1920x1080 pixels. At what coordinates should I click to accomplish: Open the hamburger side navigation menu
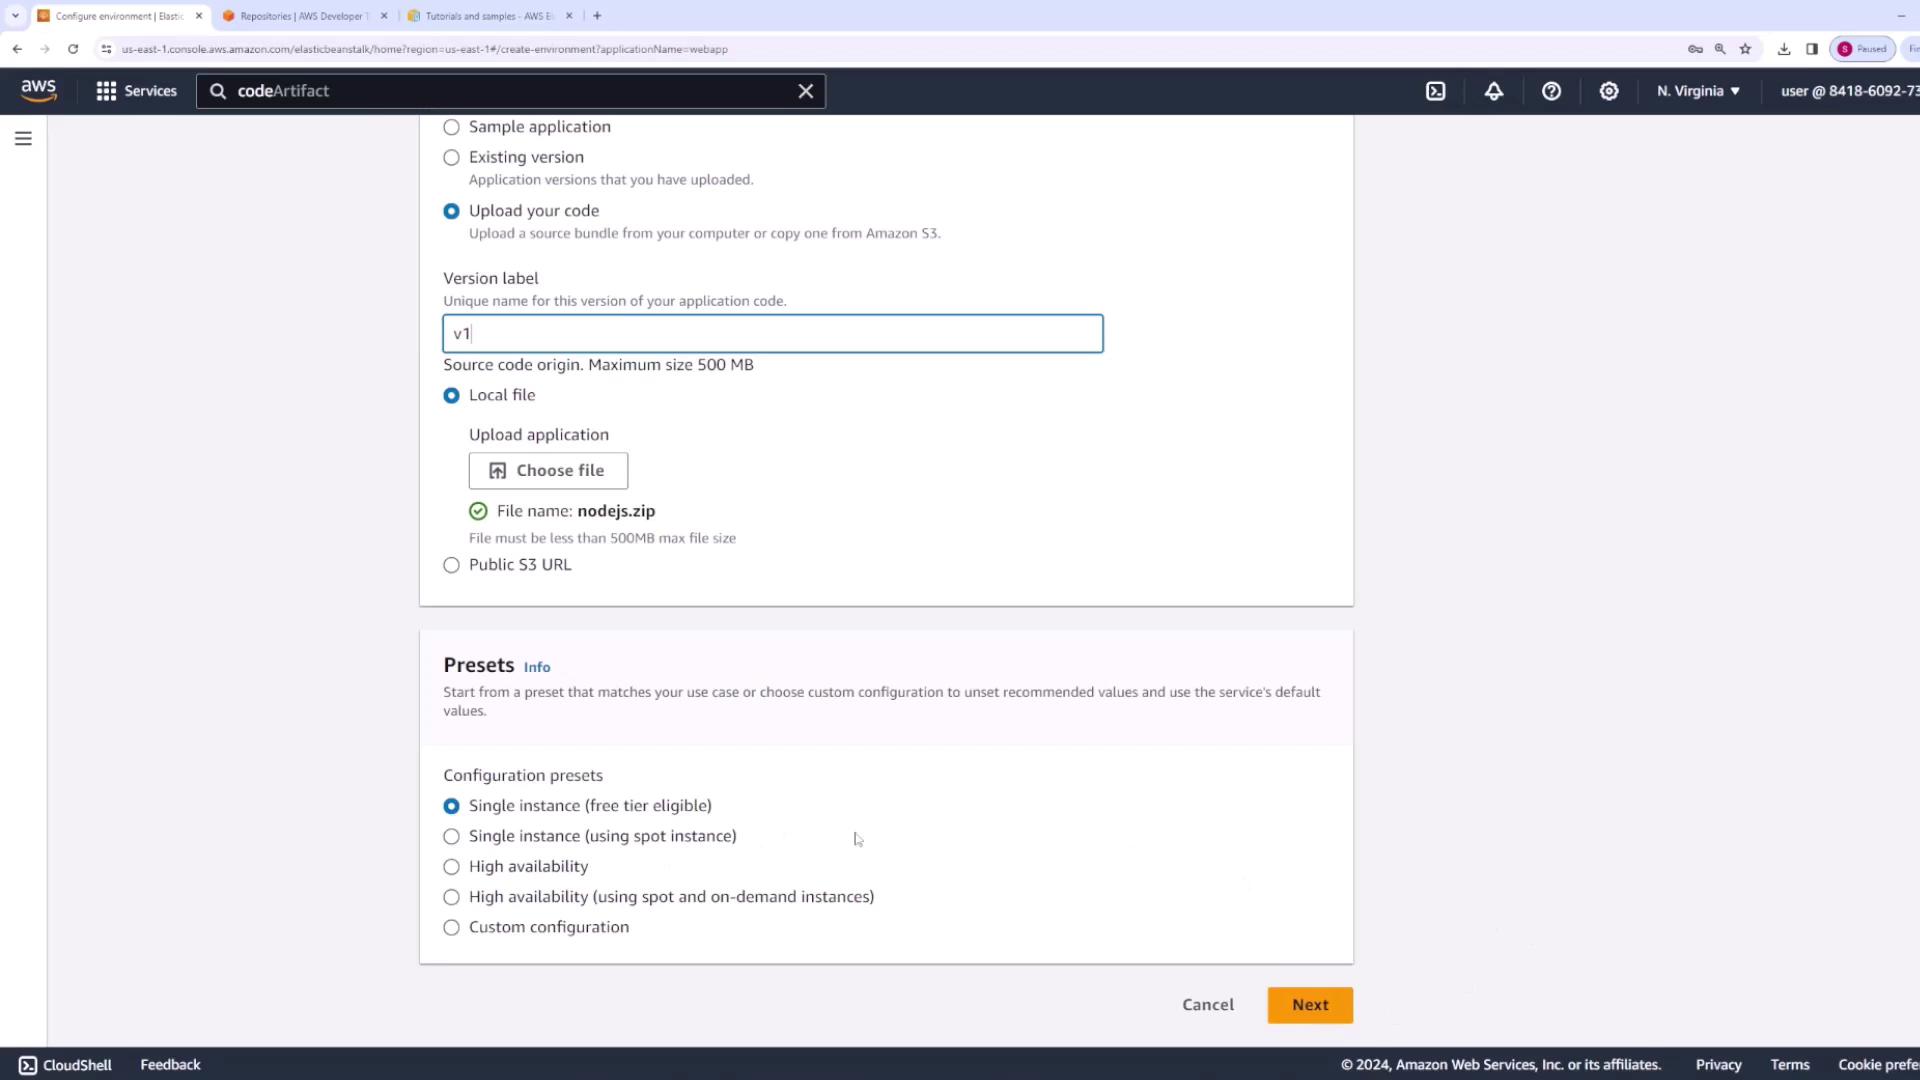pyautogui.click(x=23, y=139)
